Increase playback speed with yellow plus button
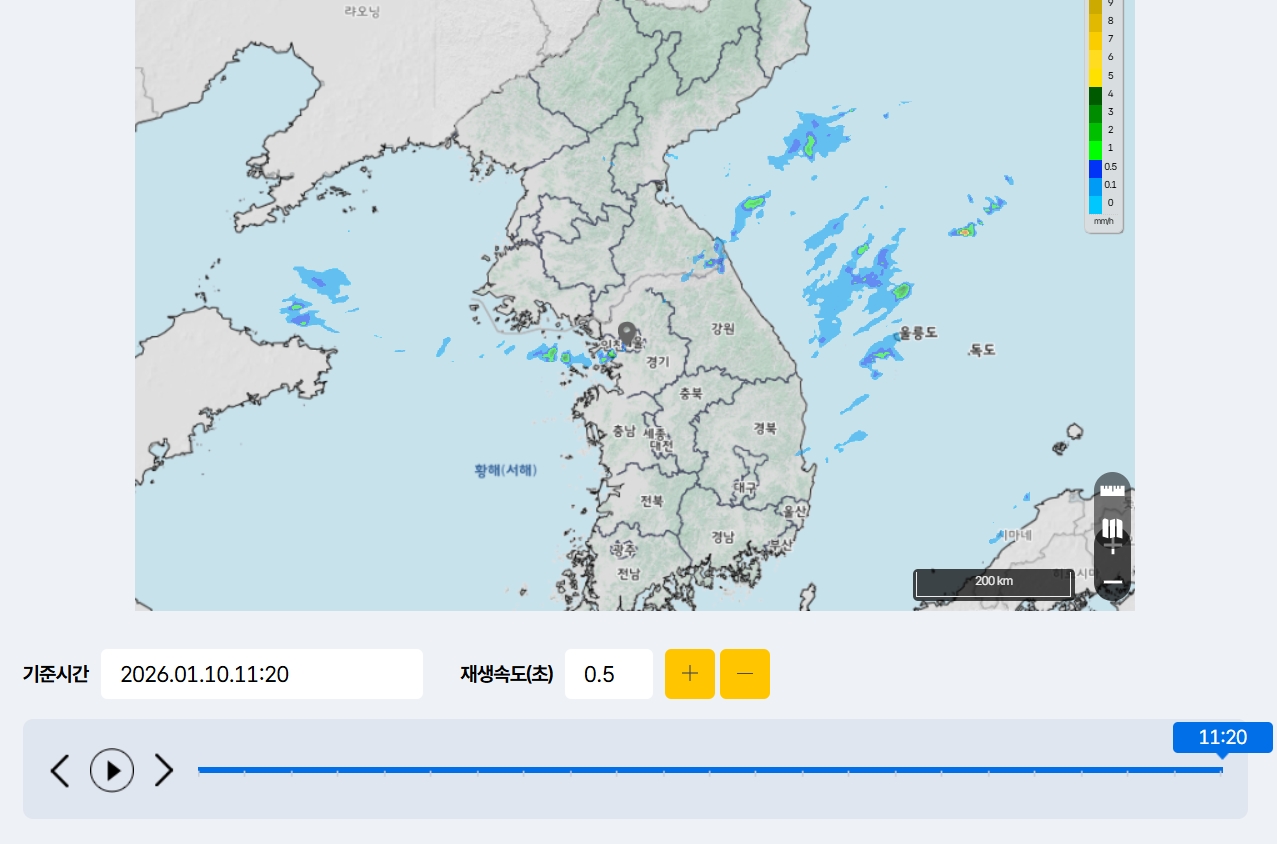The height and width of the screenshot is (844, 1277). point(690,674)
